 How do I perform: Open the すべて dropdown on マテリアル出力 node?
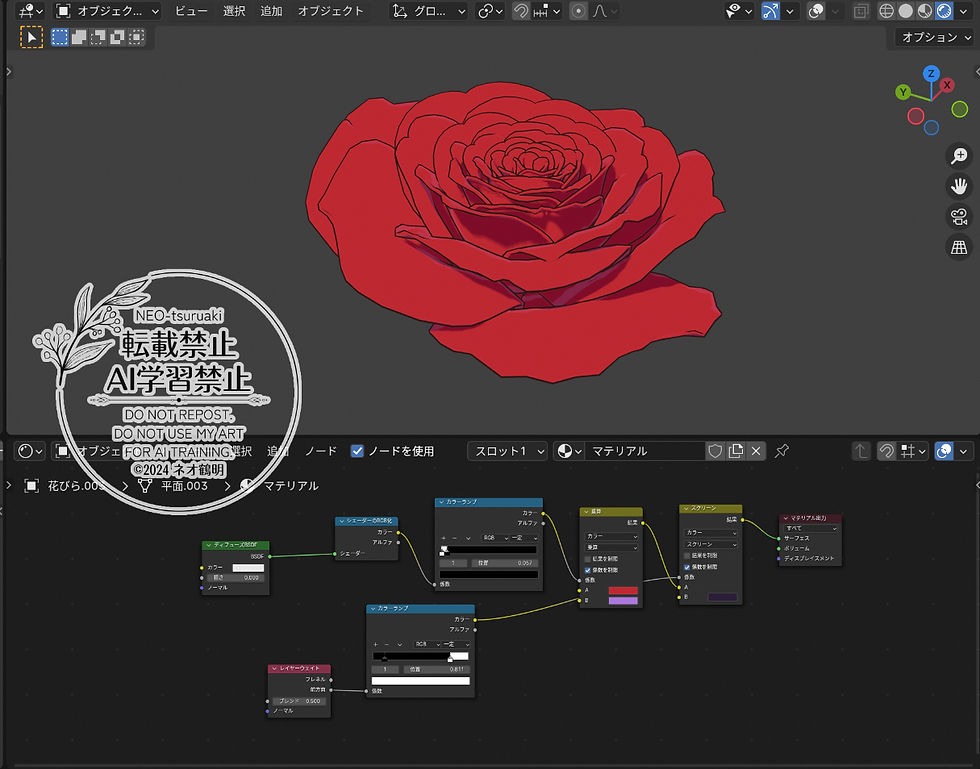(x=811, y=528)
